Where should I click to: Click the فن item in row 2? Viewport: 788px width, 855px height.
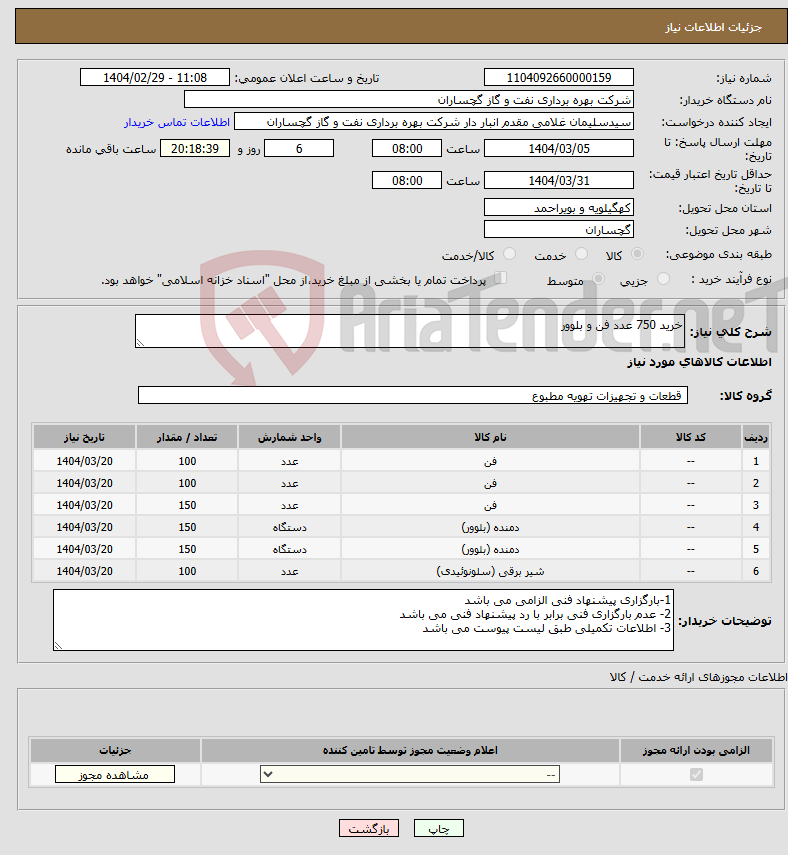490,483
